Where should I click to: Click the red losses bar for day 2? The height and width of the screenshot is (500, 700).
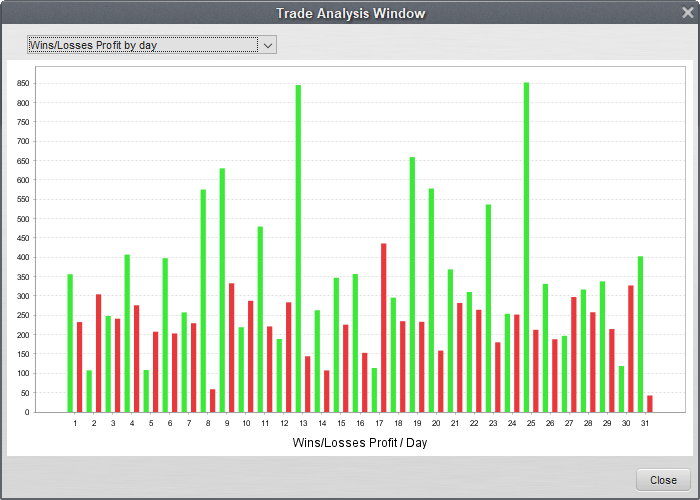pyautogui.click(x=98, y=353)
